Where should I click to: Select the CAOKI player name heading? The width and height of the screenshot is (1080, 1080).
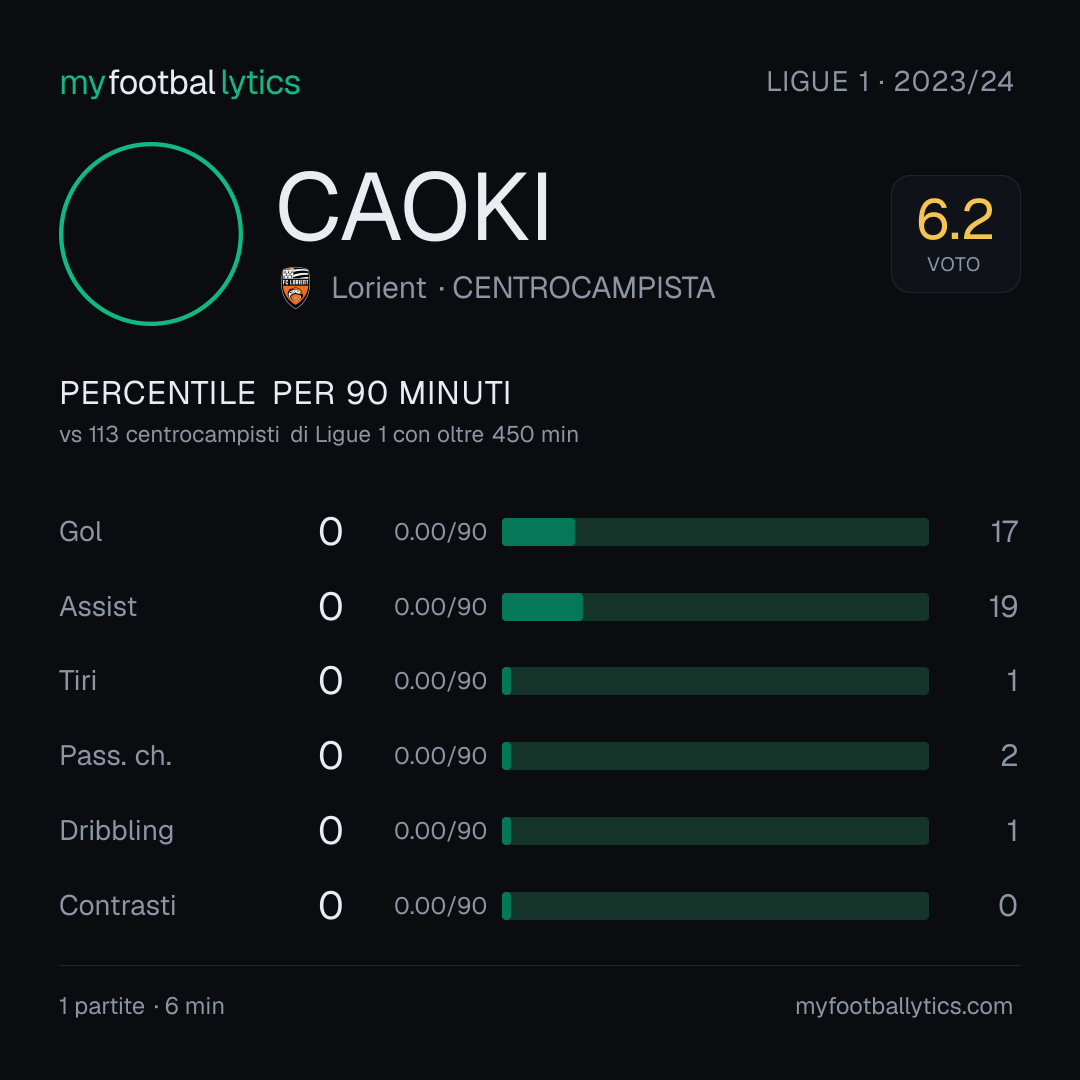coord(413,207)
